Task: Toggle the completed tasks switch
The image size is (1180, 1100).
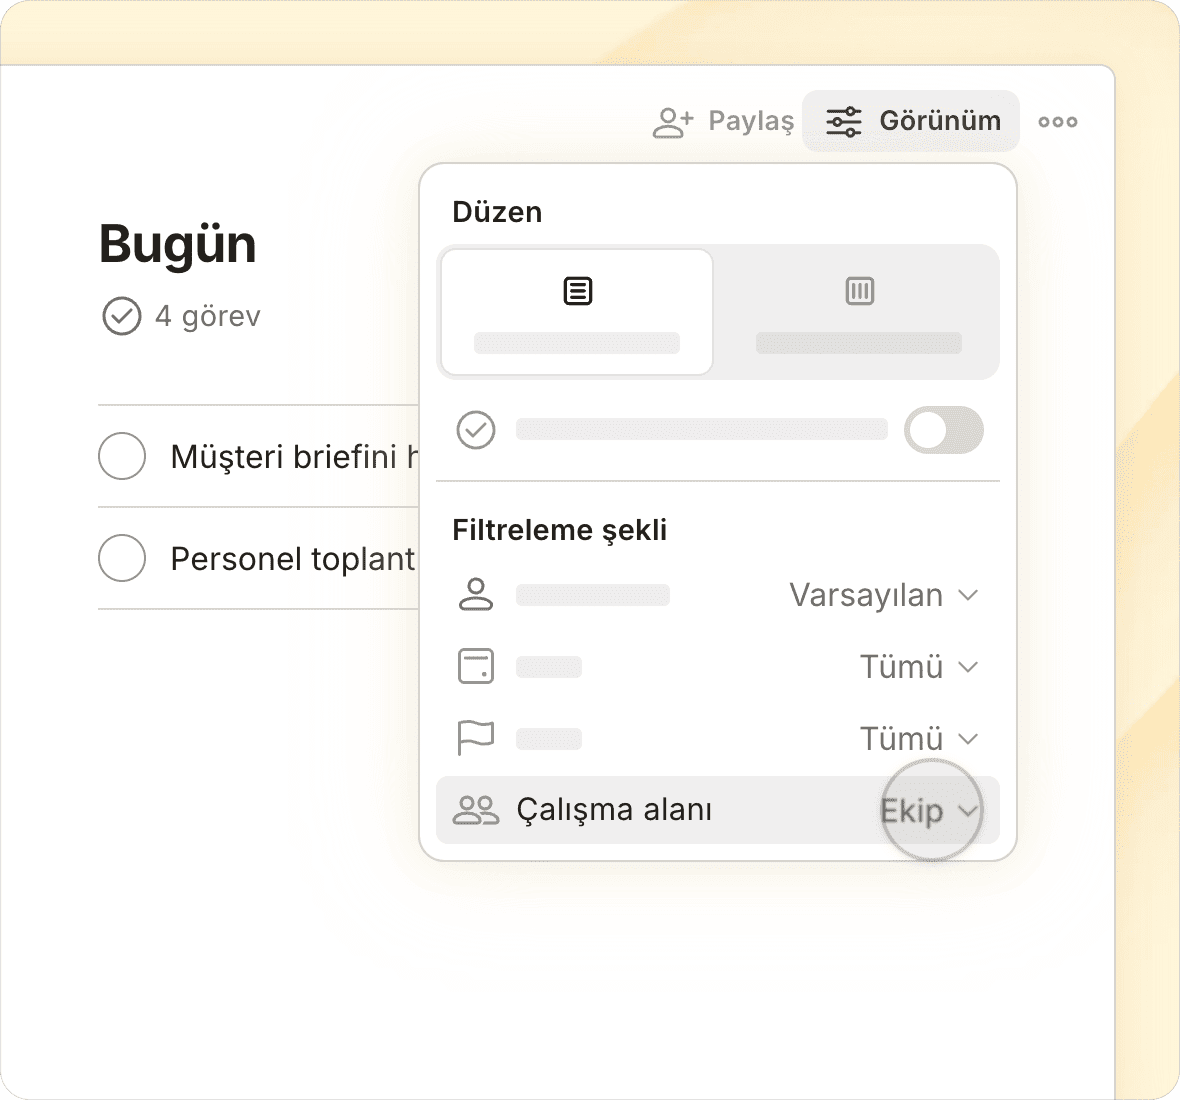Action: coord(943,430)
